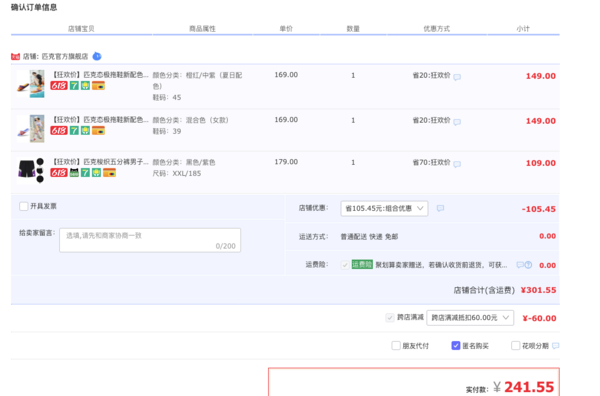Click the credit card badge on the 45码 slipper

[98, 86]
